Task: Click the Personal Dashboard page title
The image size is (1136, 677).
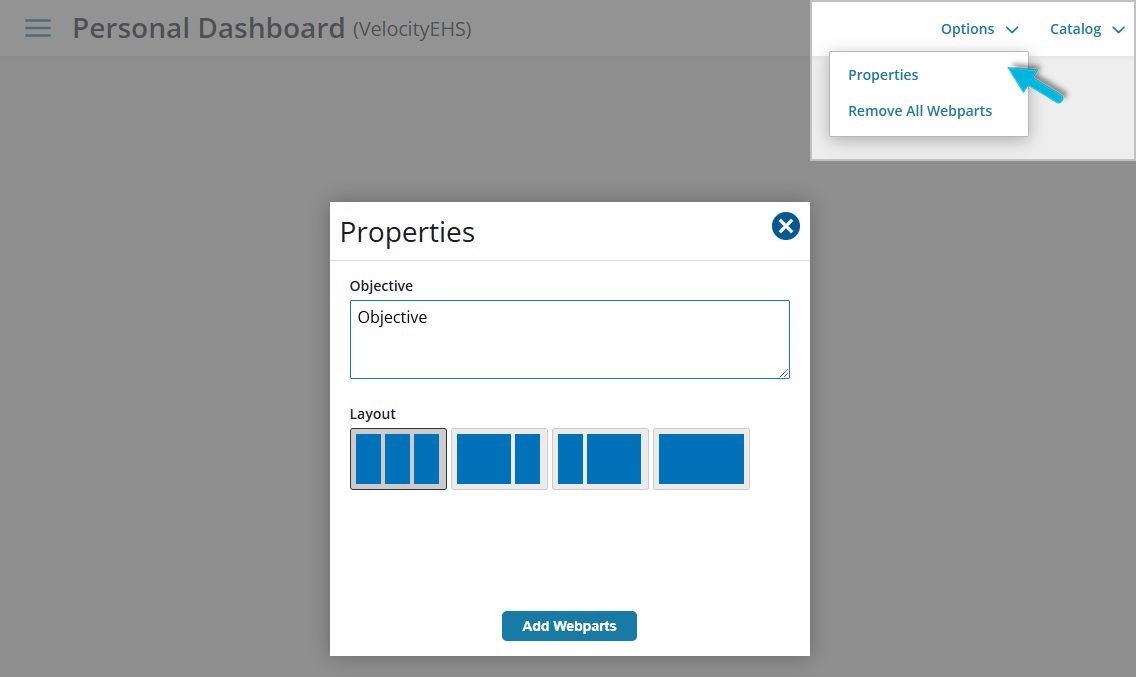Action: [209, 28]
